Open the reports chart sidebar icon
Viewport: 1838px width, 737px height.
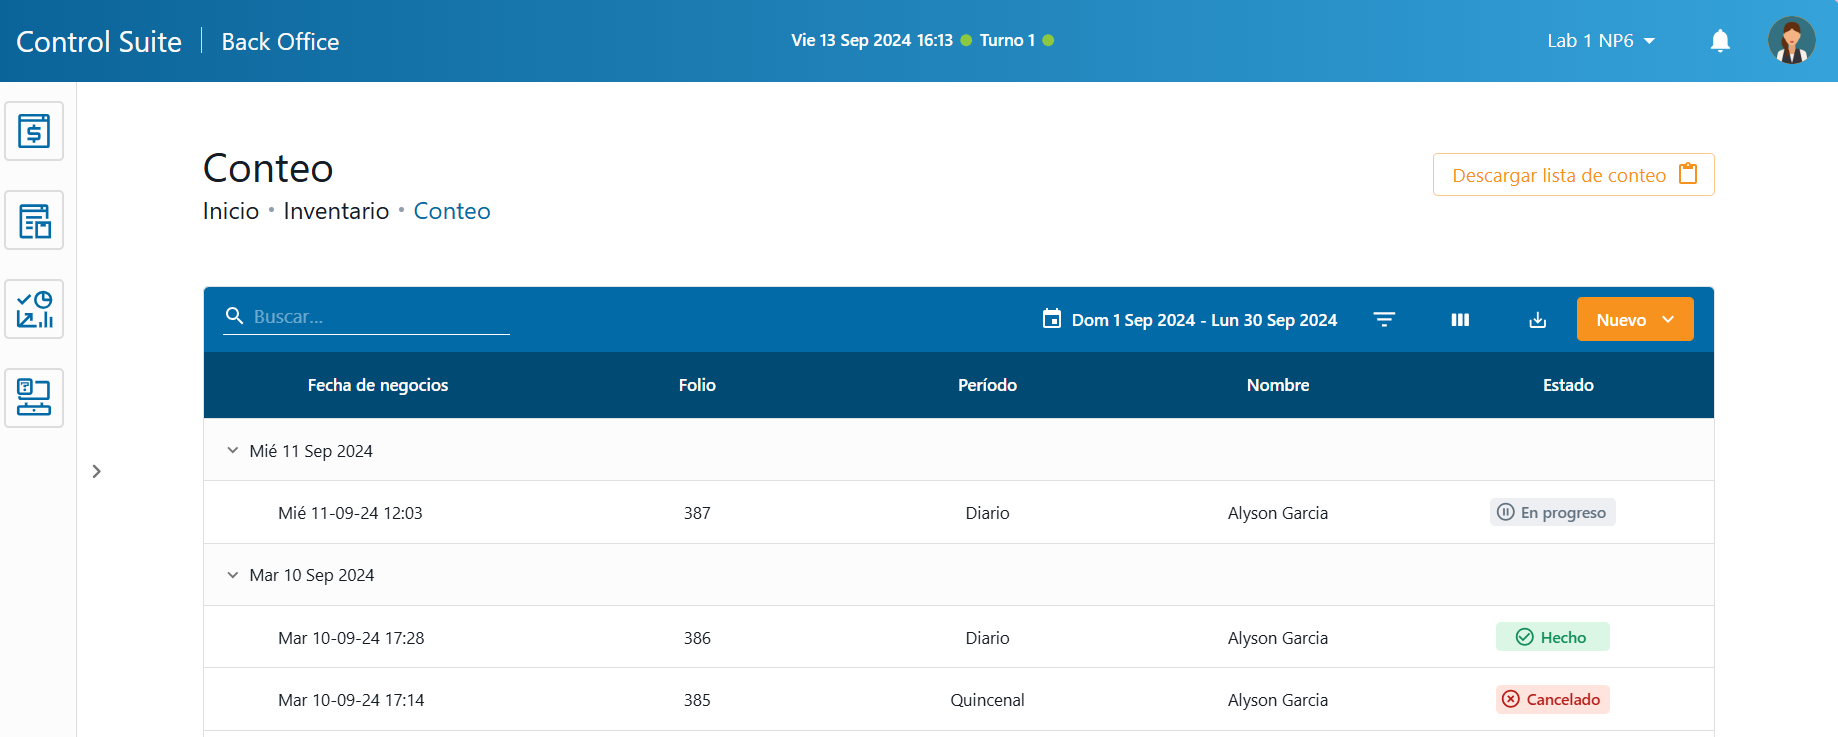34,309
